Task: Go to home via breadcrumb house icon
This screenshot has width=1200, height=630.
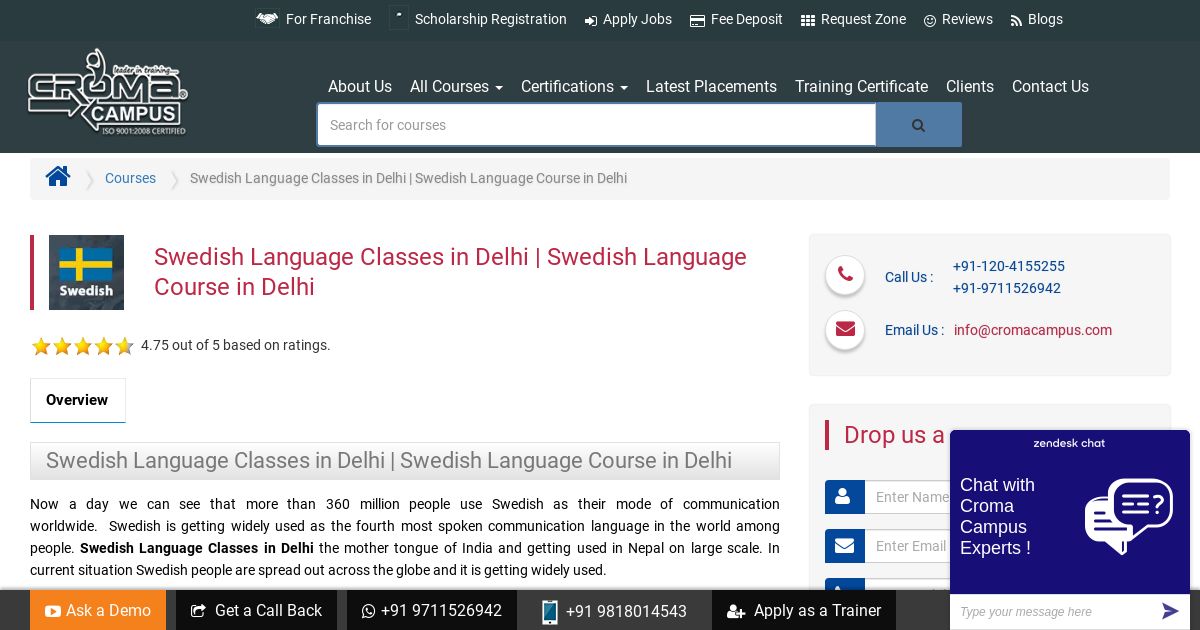Action: click(58, 177)
